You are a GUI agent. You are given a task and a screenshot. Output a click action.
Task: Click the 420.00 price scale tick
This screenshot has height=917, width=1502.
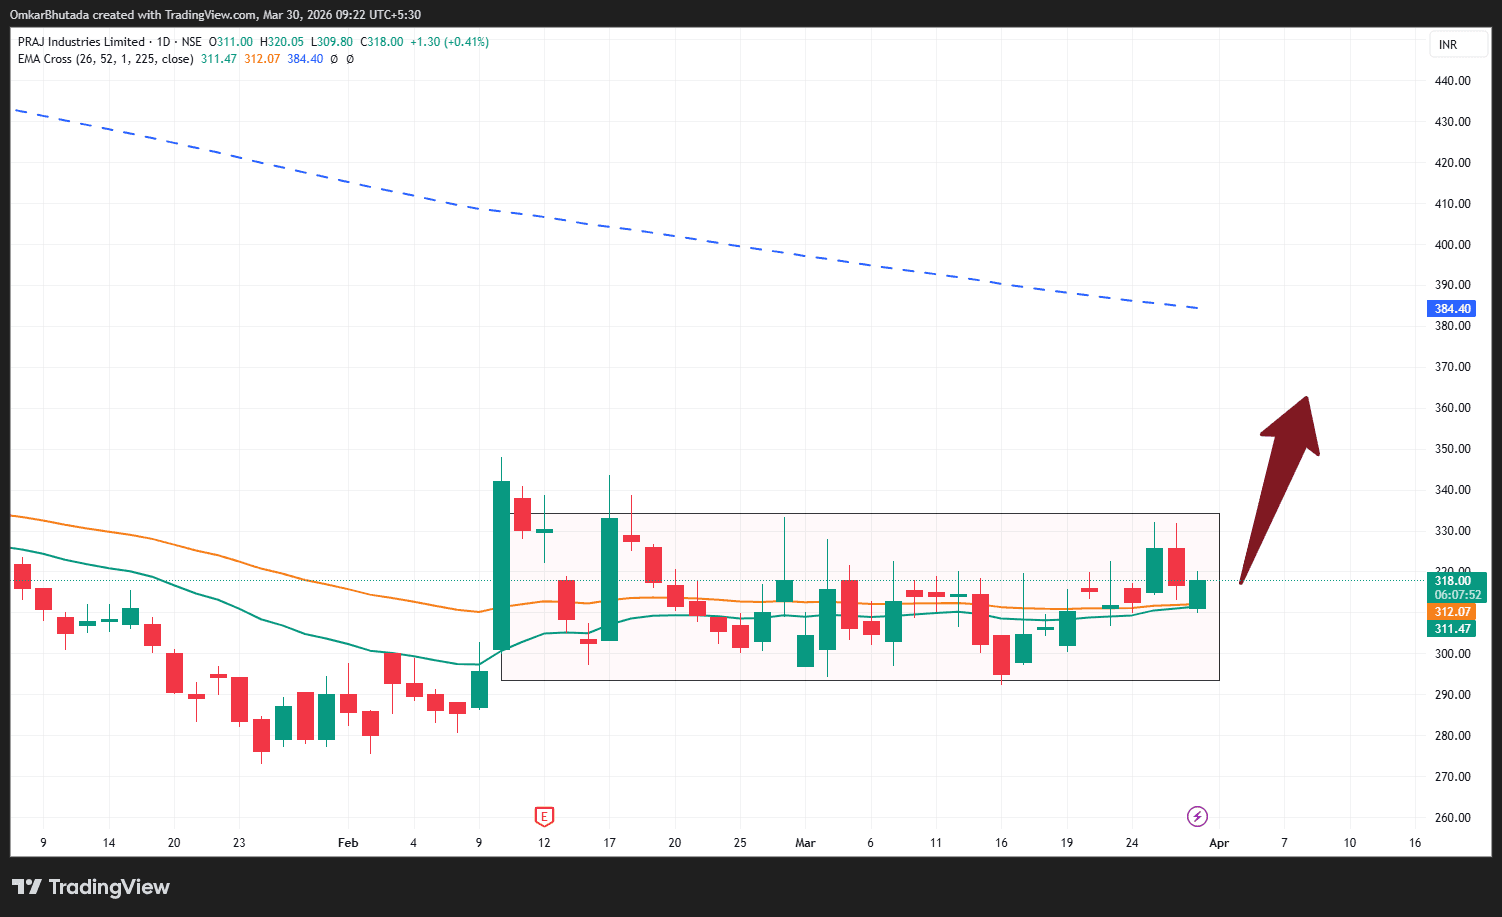(x=1452, y=163)
